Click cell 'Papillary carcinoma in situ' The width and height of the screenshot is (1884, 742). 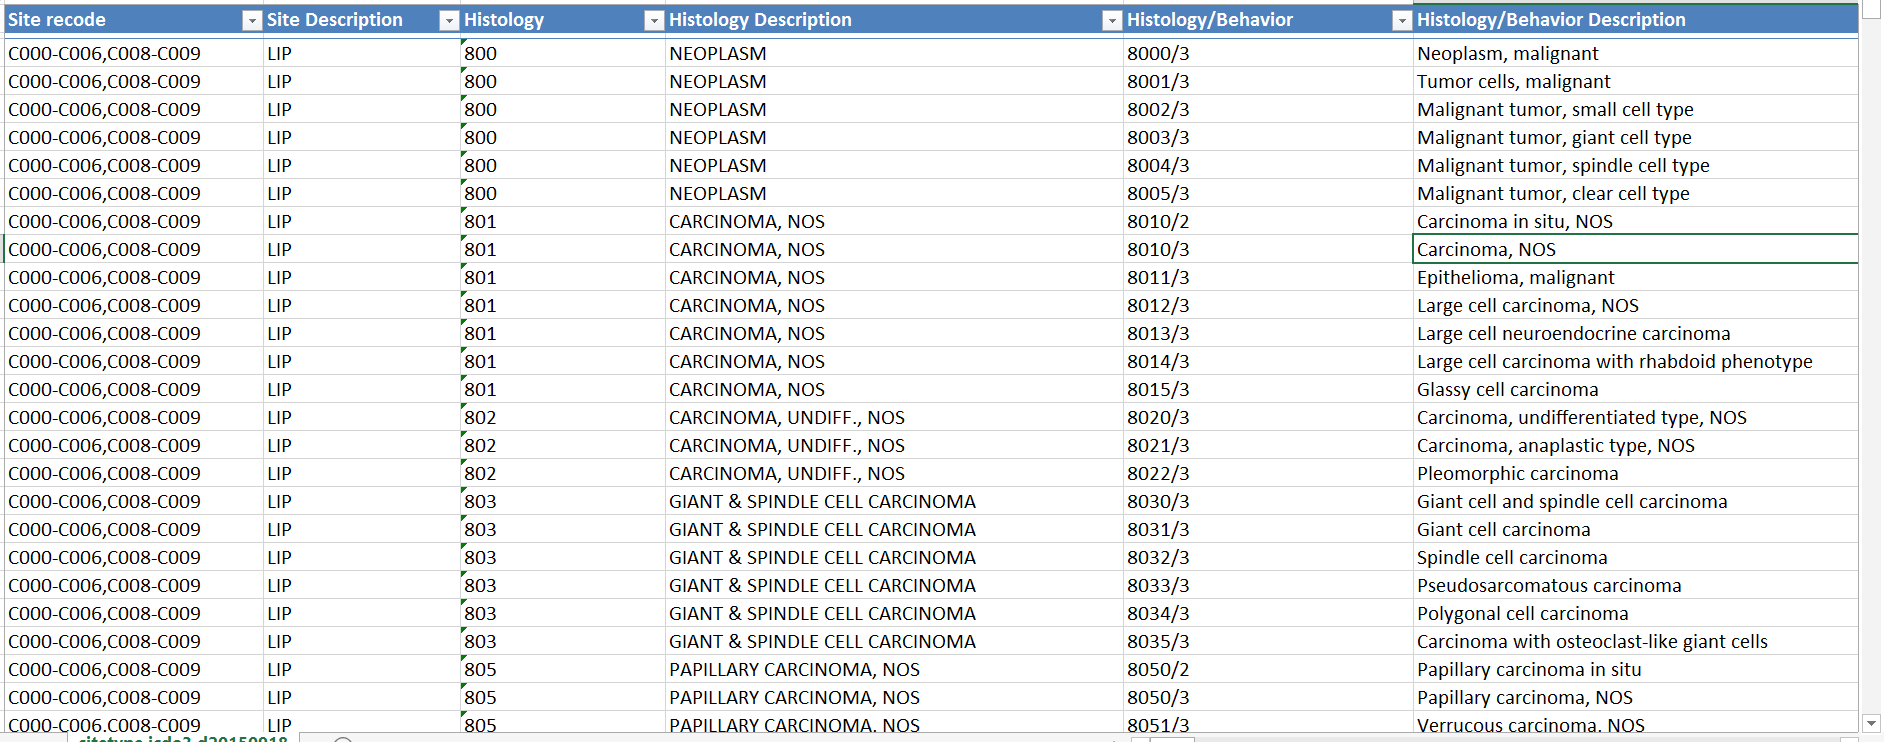tap(1635, 669)
